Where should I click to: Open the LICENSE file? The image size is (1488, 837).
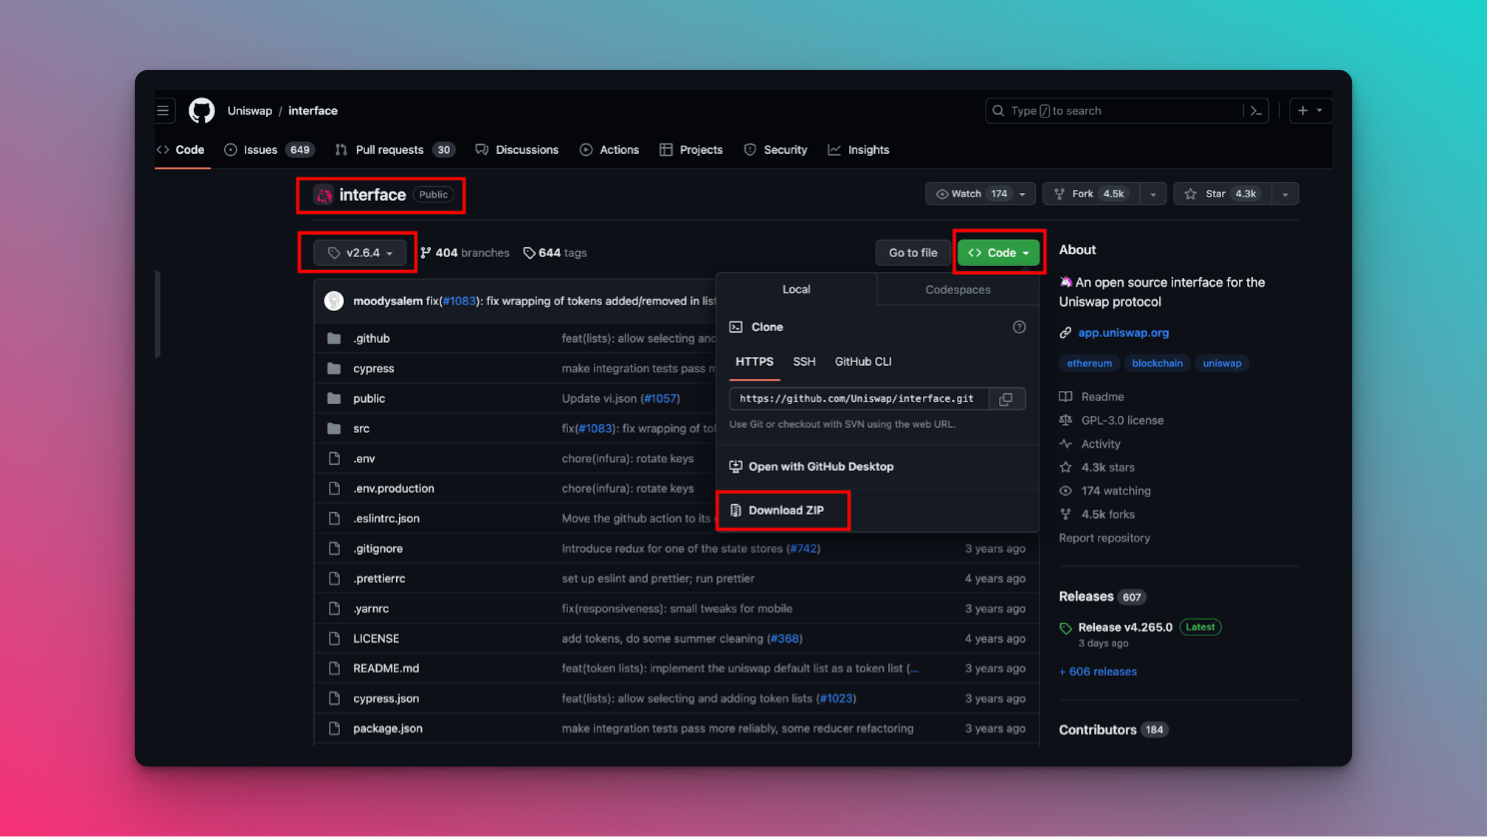tap(376, 639)
